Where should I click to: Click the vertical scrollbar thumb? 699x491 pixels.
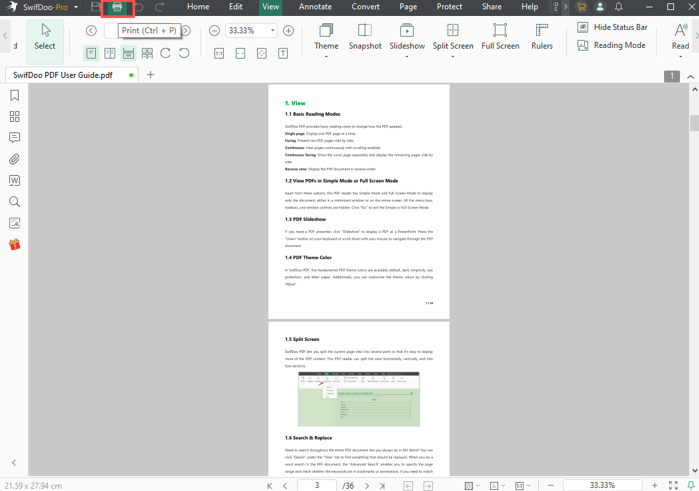(x=694, y=123)
